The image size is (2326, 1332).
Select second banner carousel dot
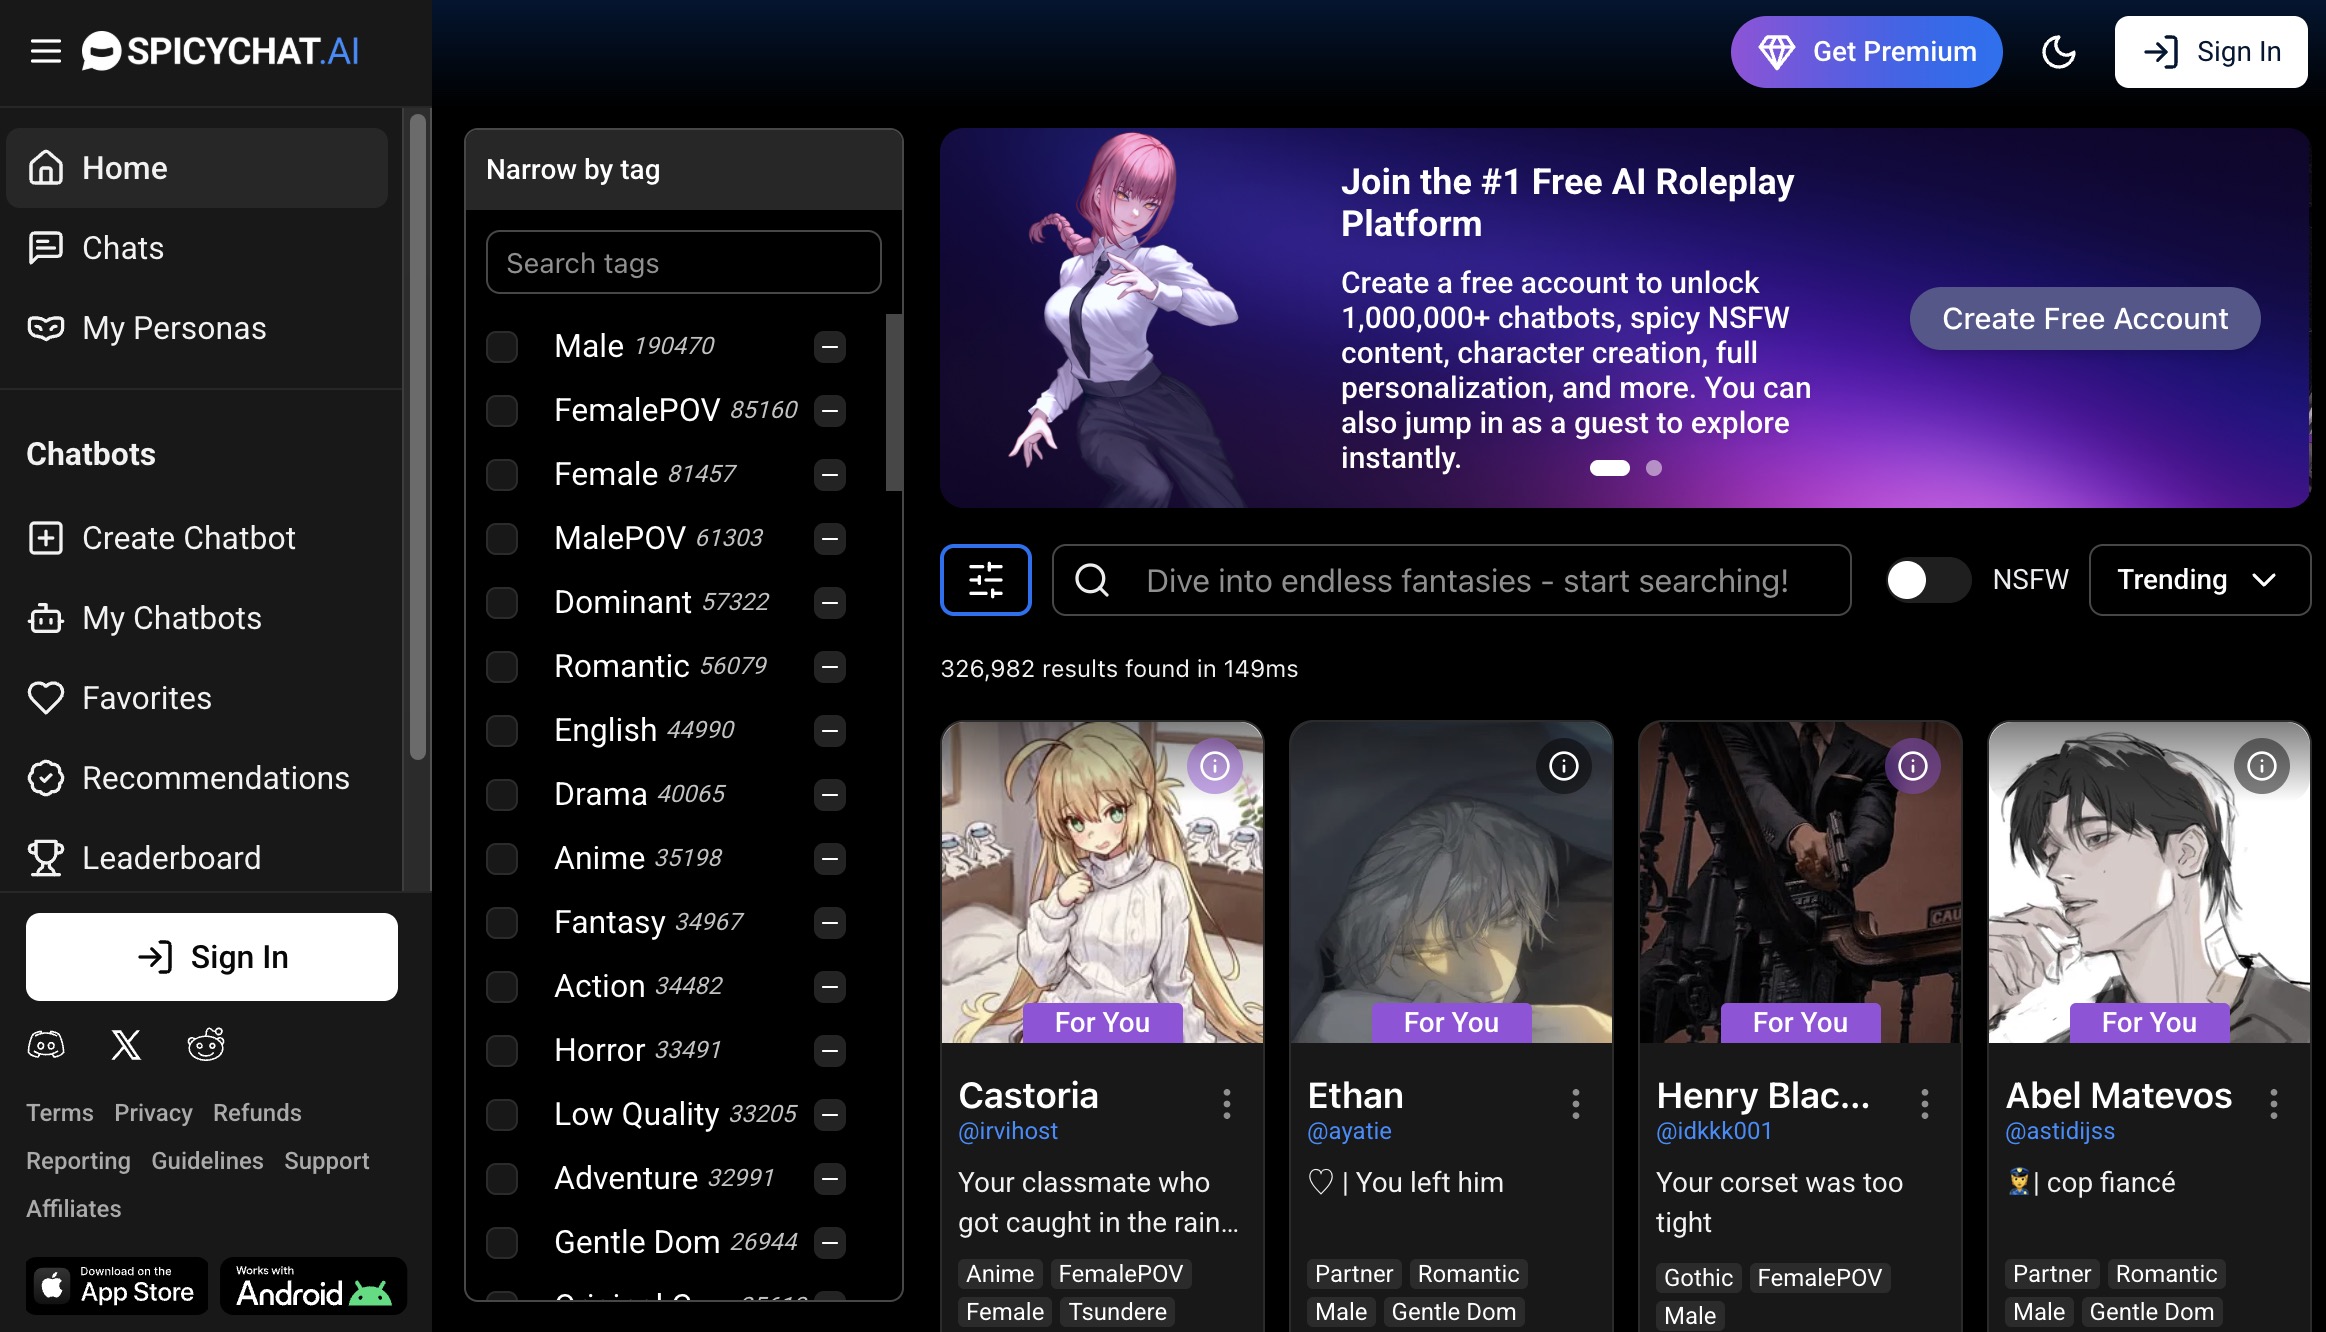pyautogui.click(x=1654, y=468)
